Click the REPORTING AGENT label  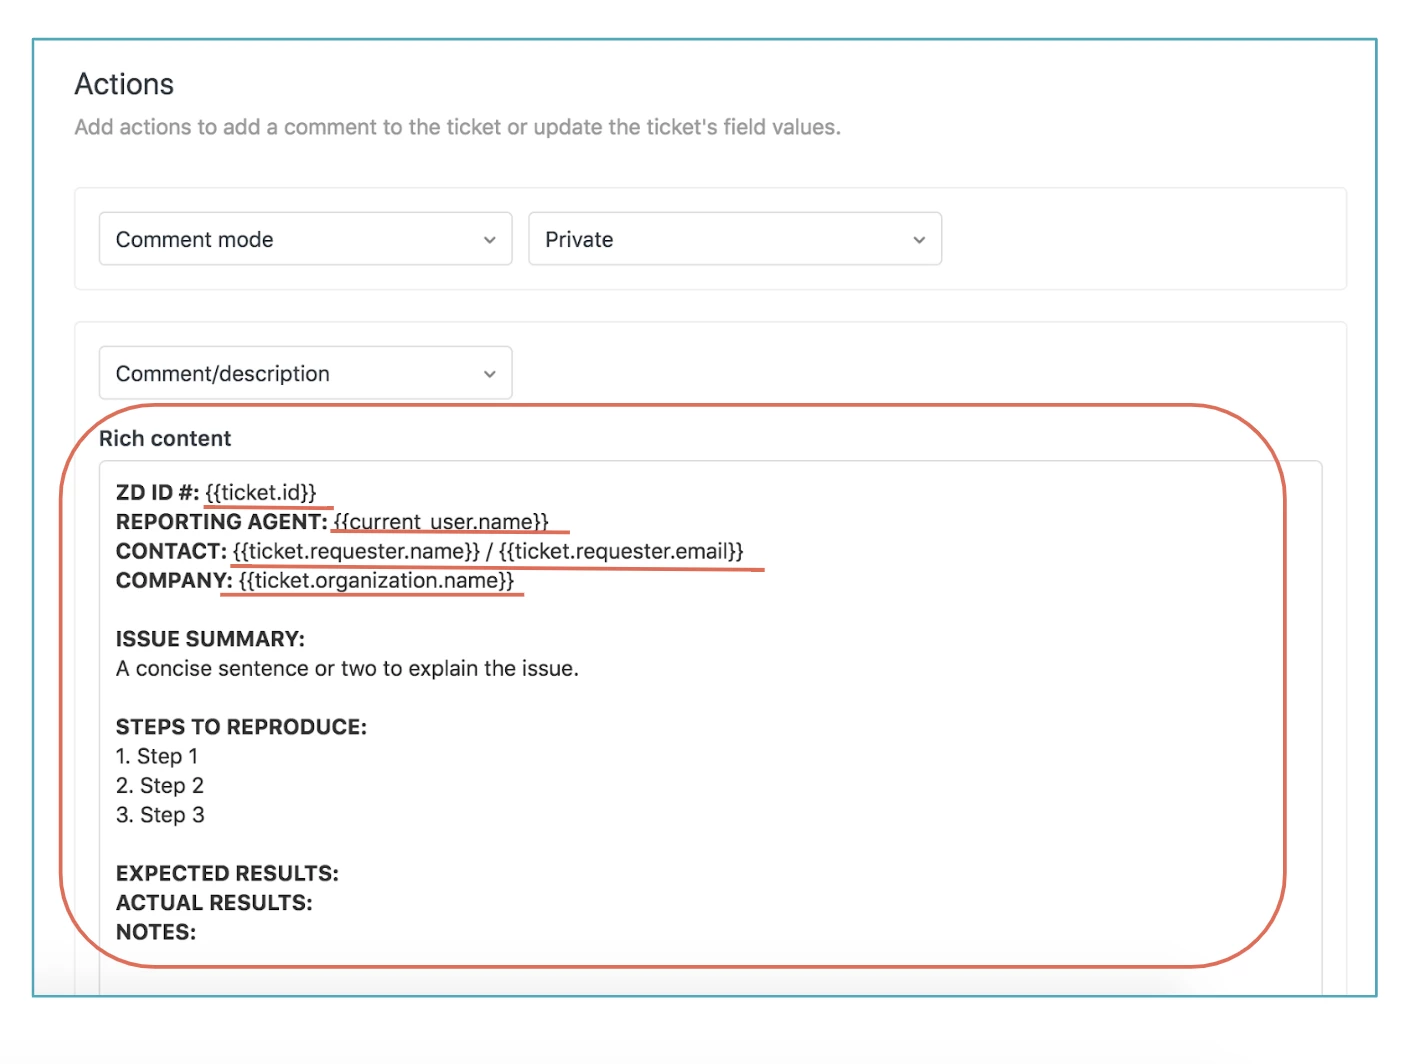[221, 522]
